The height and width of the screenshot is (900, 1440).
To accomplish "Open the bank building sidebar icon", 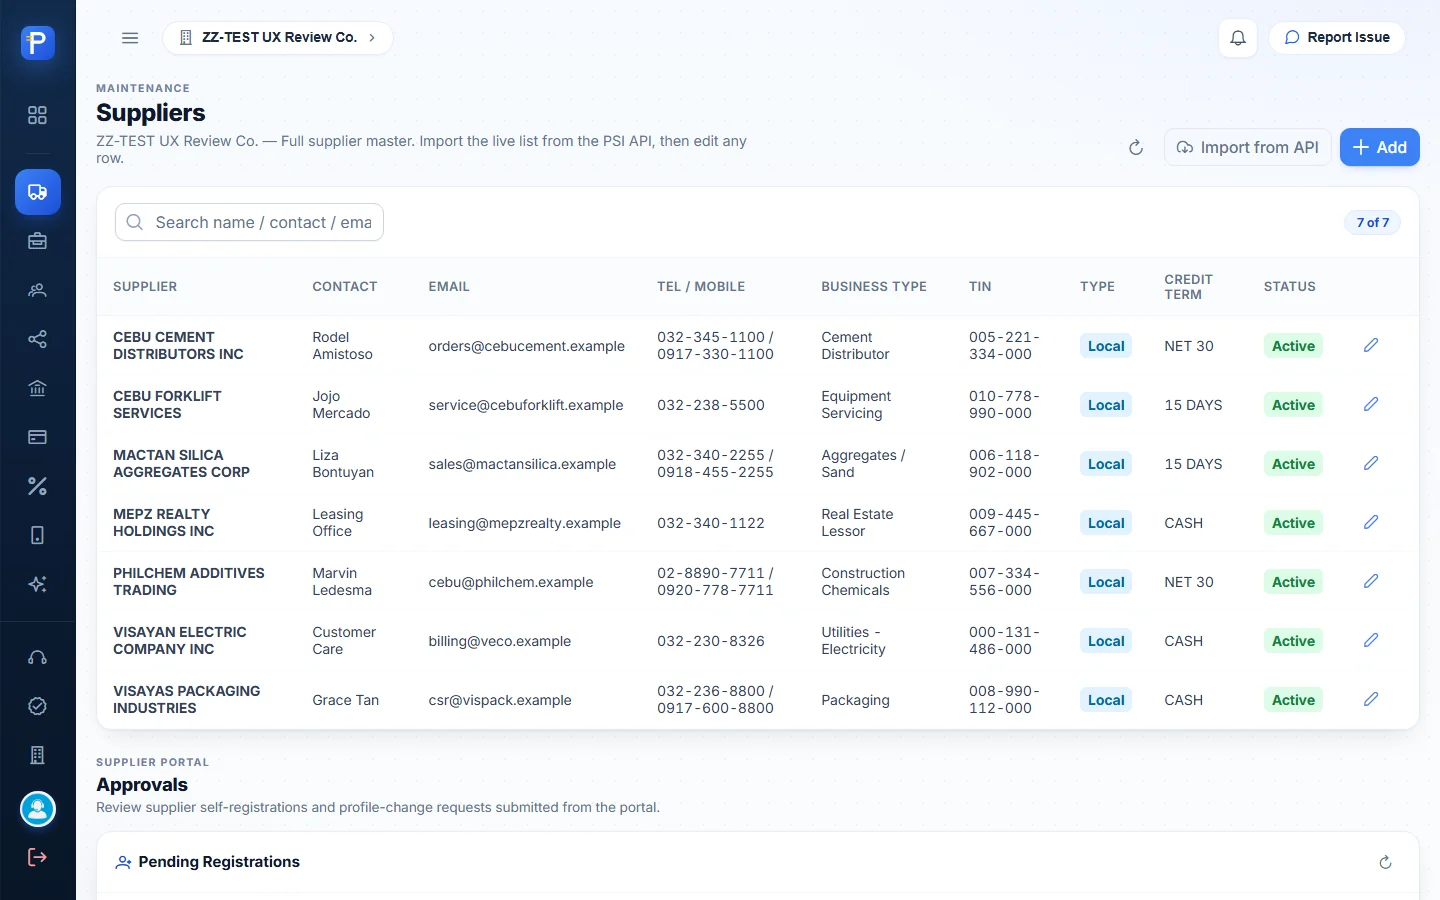I will pyautogui.click(x=37, y=388).
